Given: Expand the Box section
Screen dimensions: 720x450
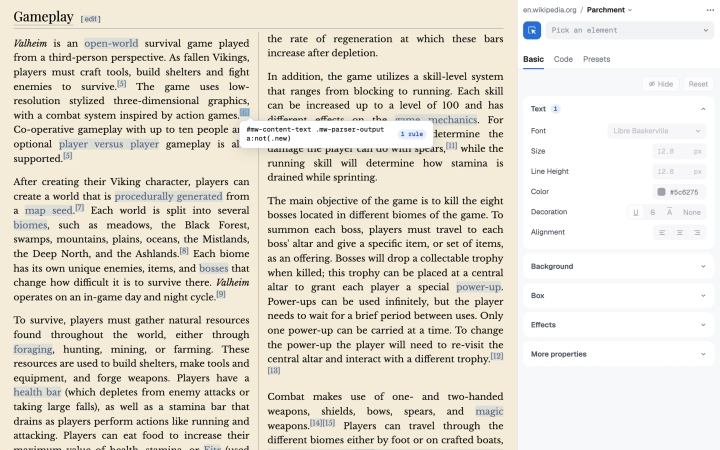Looking at the screenshot, I should (x=618, y=296).
